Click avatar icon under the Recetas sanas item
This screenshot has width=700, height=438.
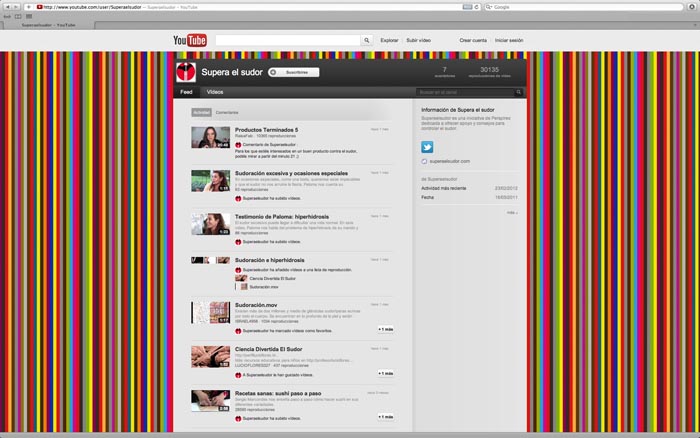[238, 419]
